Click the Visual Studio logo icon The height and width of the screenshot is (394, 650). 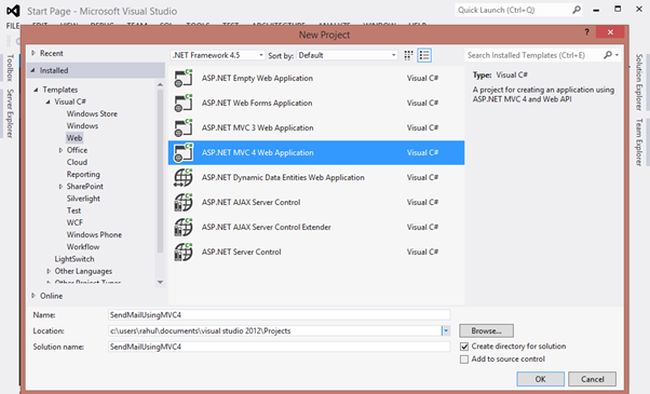(13, 10)
